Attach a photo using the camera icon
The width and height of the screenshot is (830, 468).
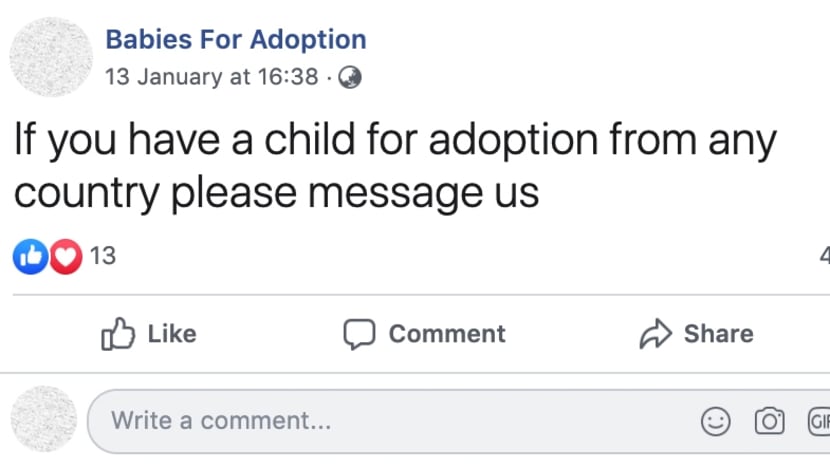[768, 422]
